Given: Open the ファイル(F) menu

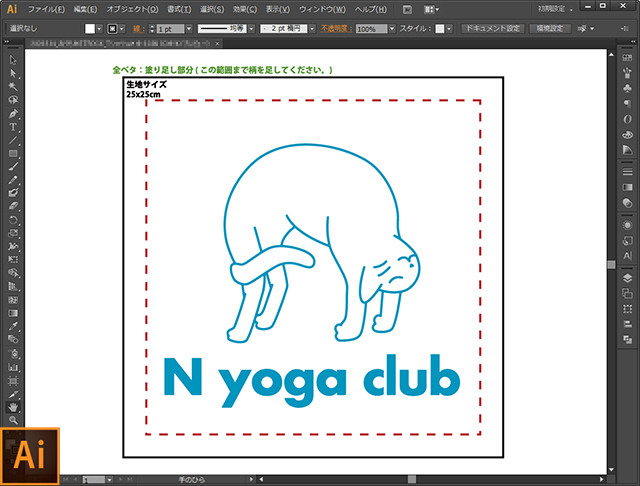Looking at the screenshot, I should 45,9.
